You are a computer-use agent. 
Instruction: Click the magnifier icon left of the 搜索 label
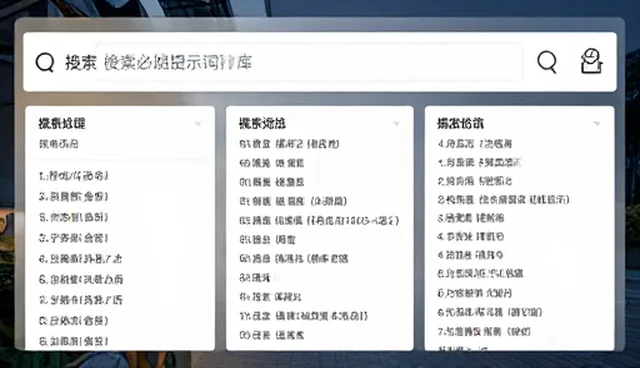[x=45, y=62]
